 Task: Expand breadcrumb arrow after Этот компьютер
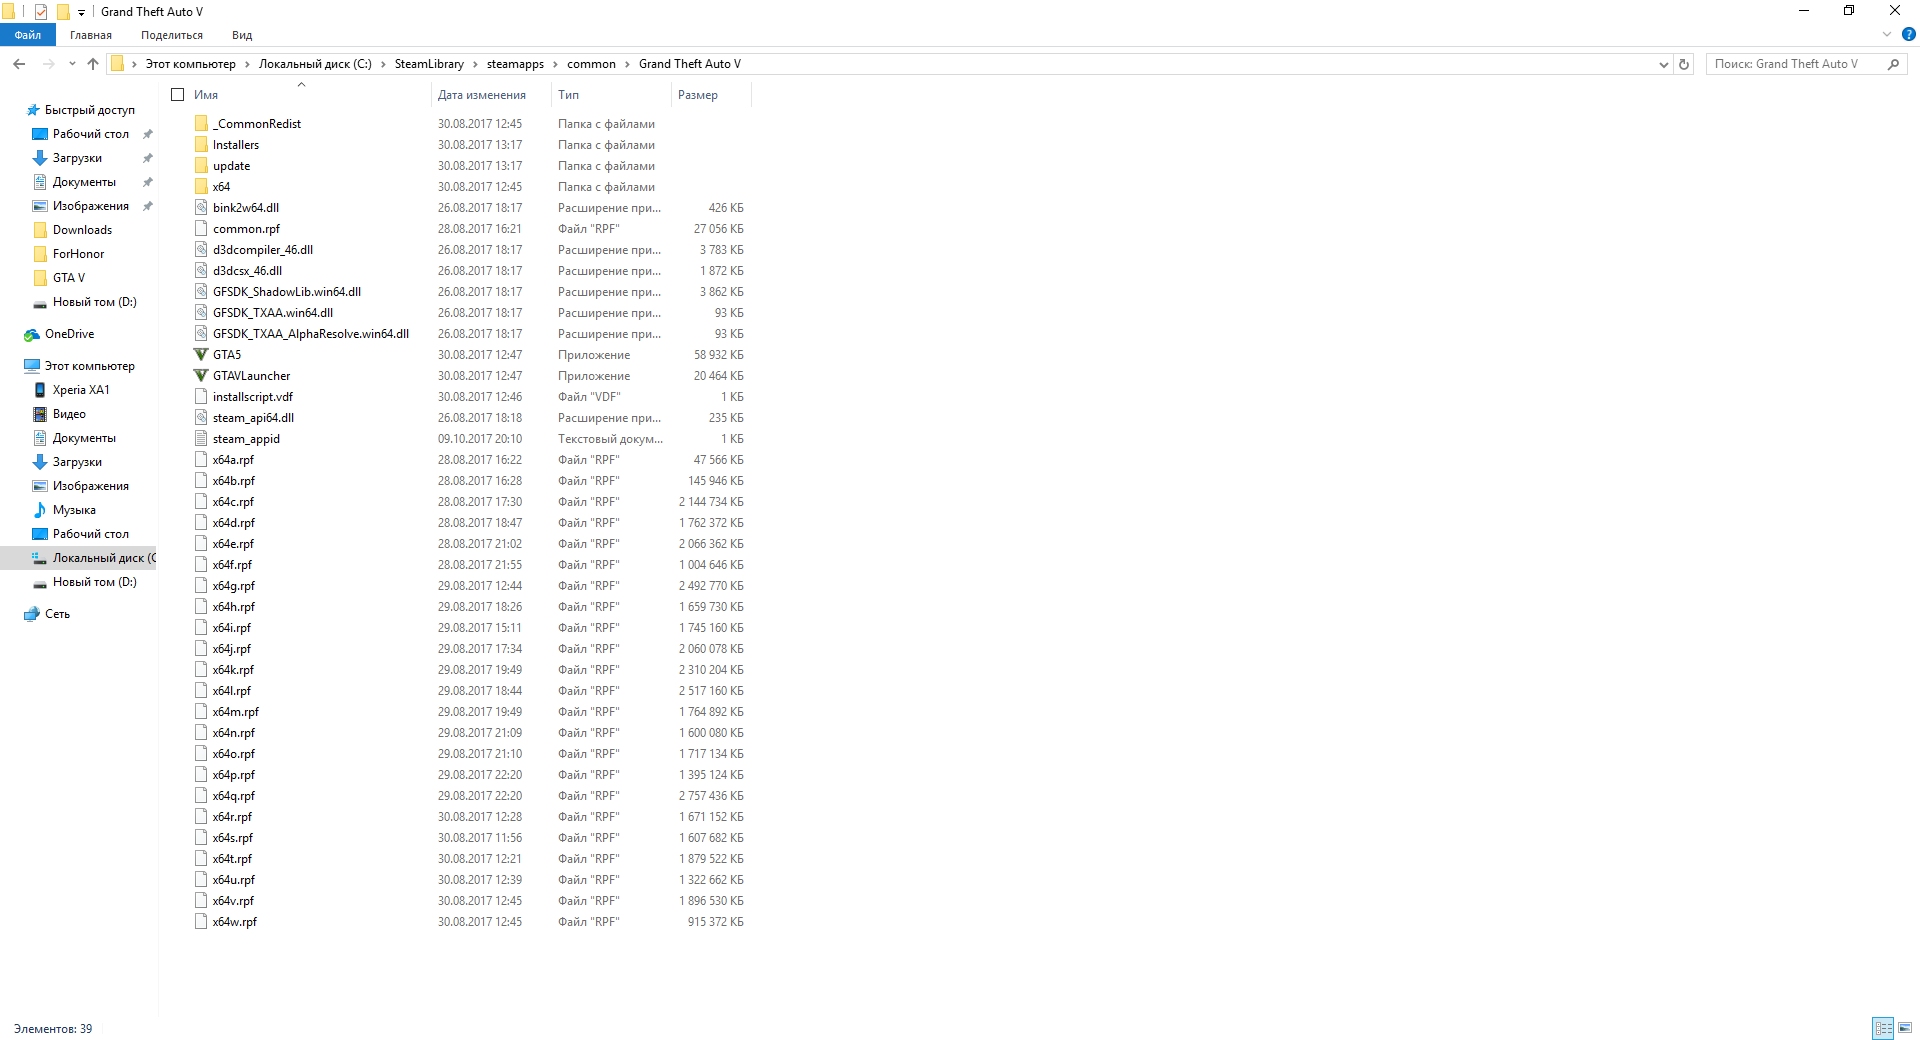[x=247, y=64]
